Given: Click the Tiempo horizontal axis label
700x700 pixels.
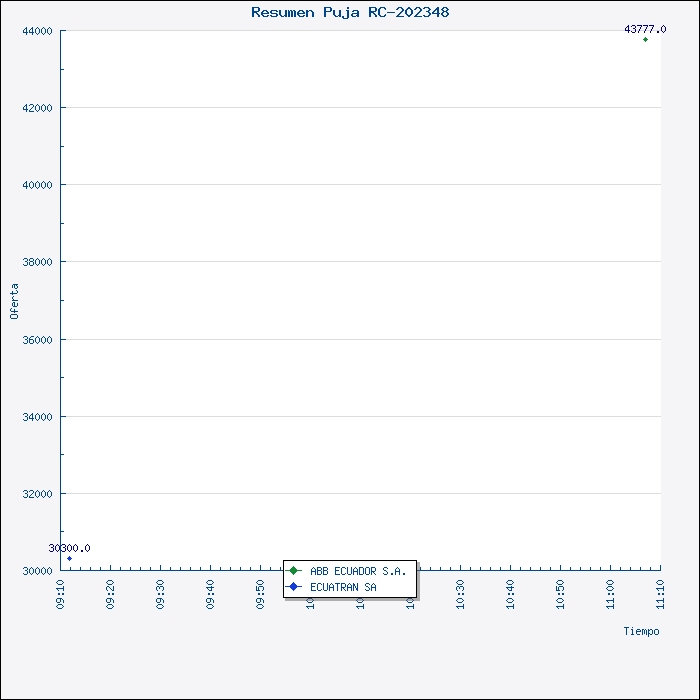Looking at the screenshot, I should pyautogui.click(x=641, y=631).
